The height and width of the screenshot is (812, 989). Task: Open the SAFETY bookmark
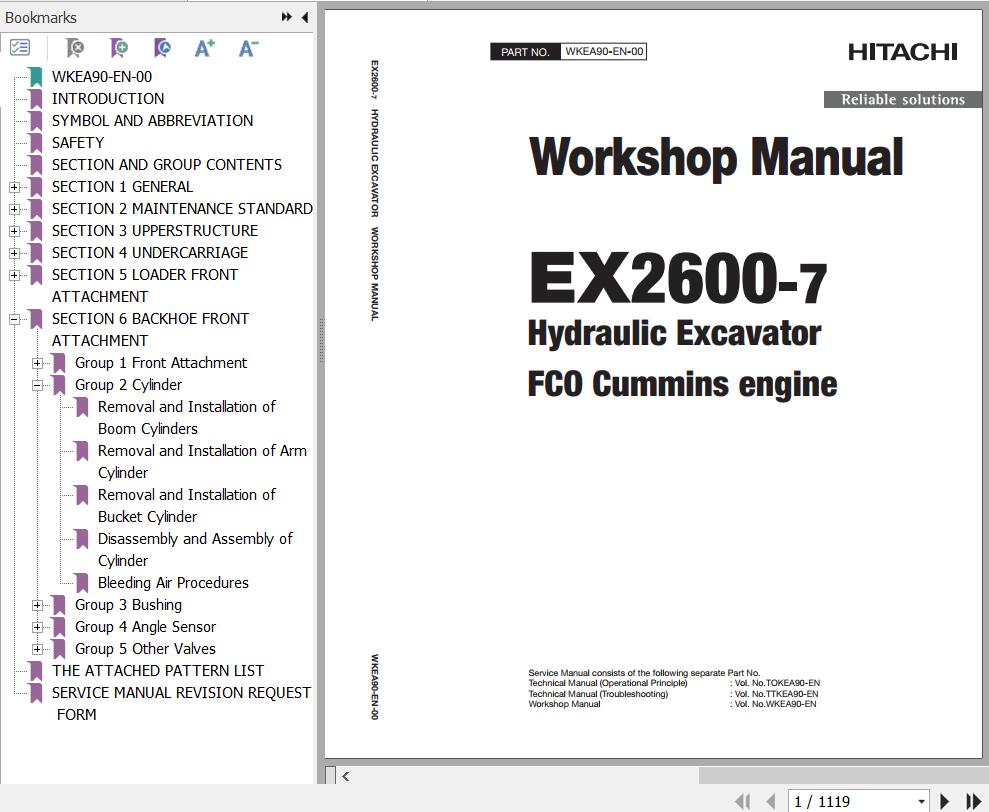click(x=78, y=143)
